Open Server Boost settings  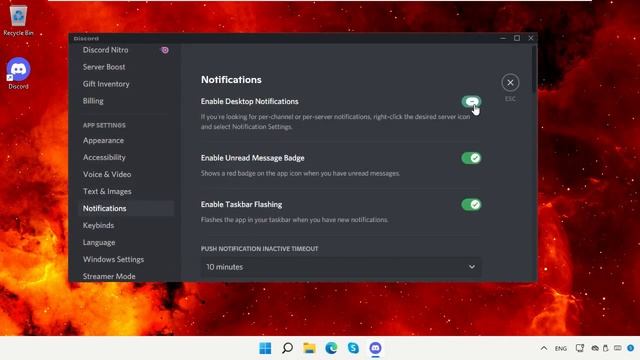104,67
